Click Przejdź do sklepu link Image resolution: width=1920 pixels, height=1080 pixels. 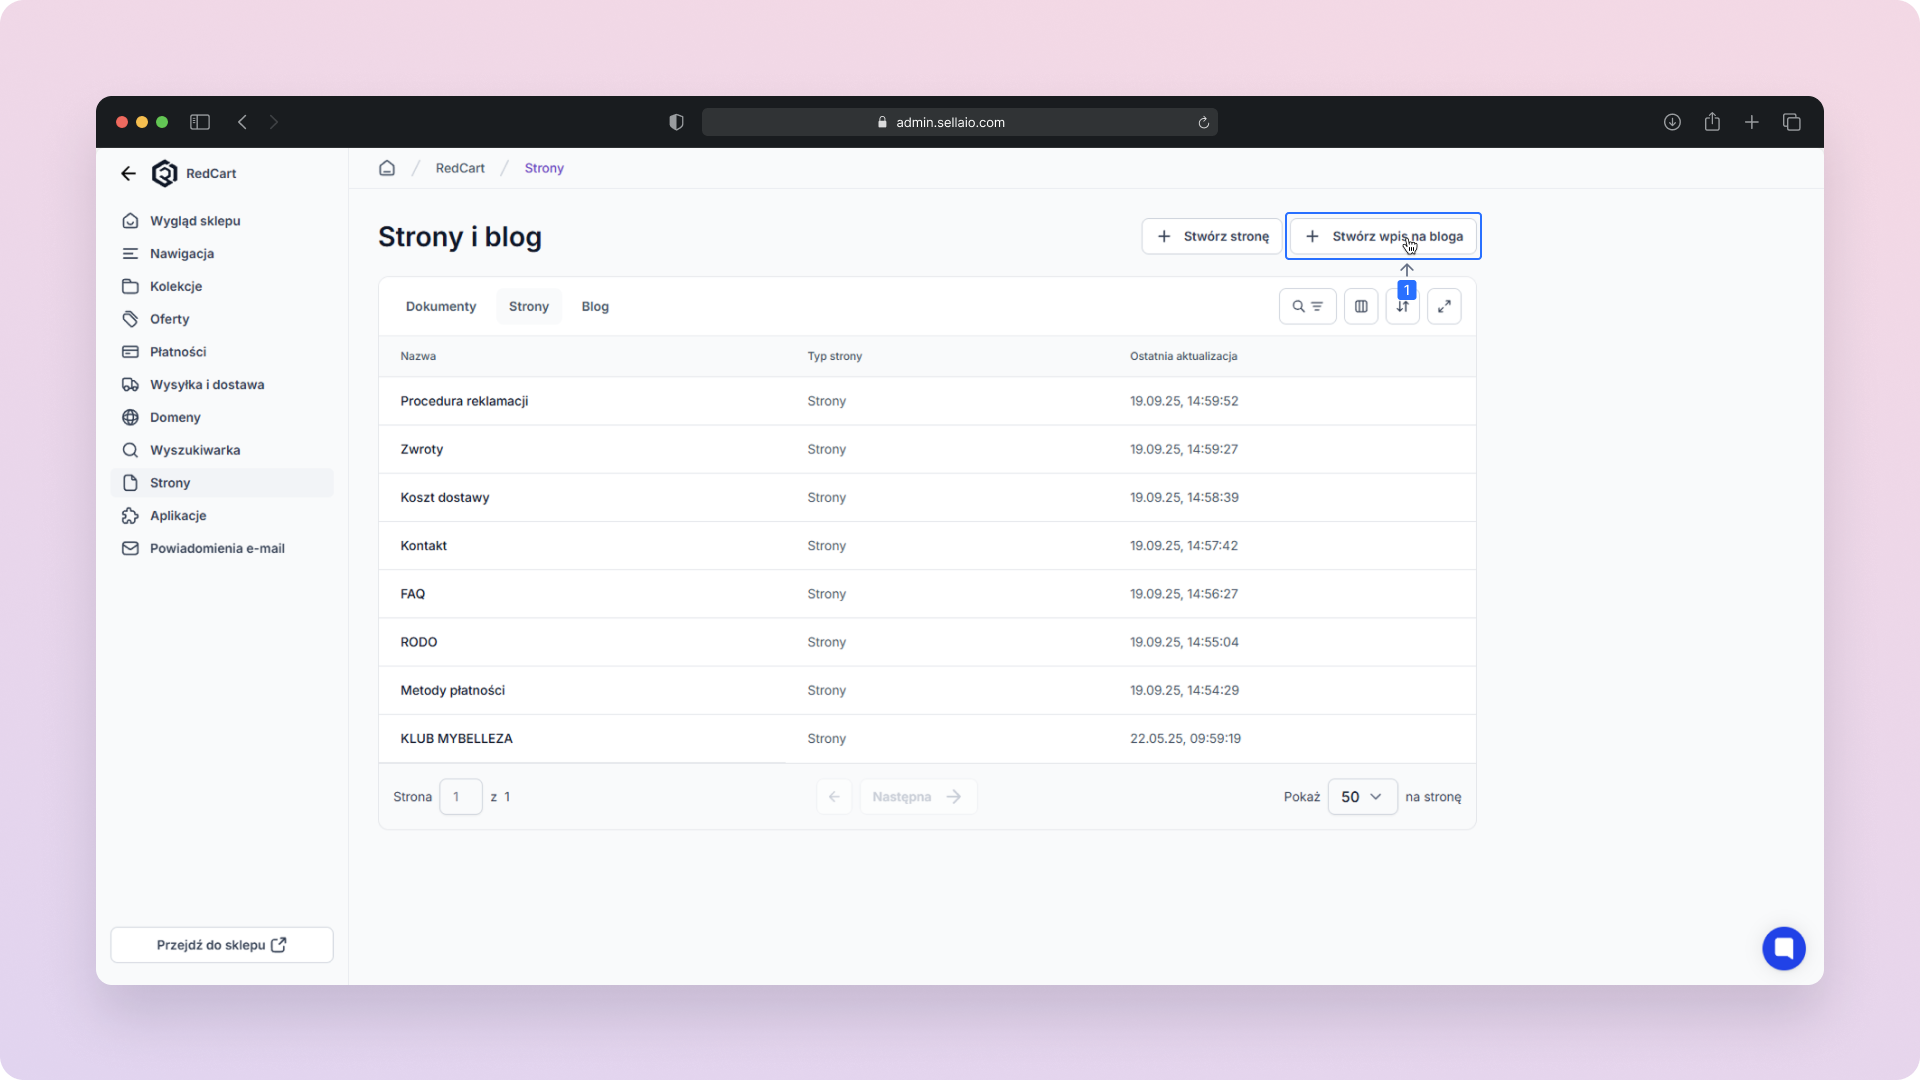click(x=222, y=945)
